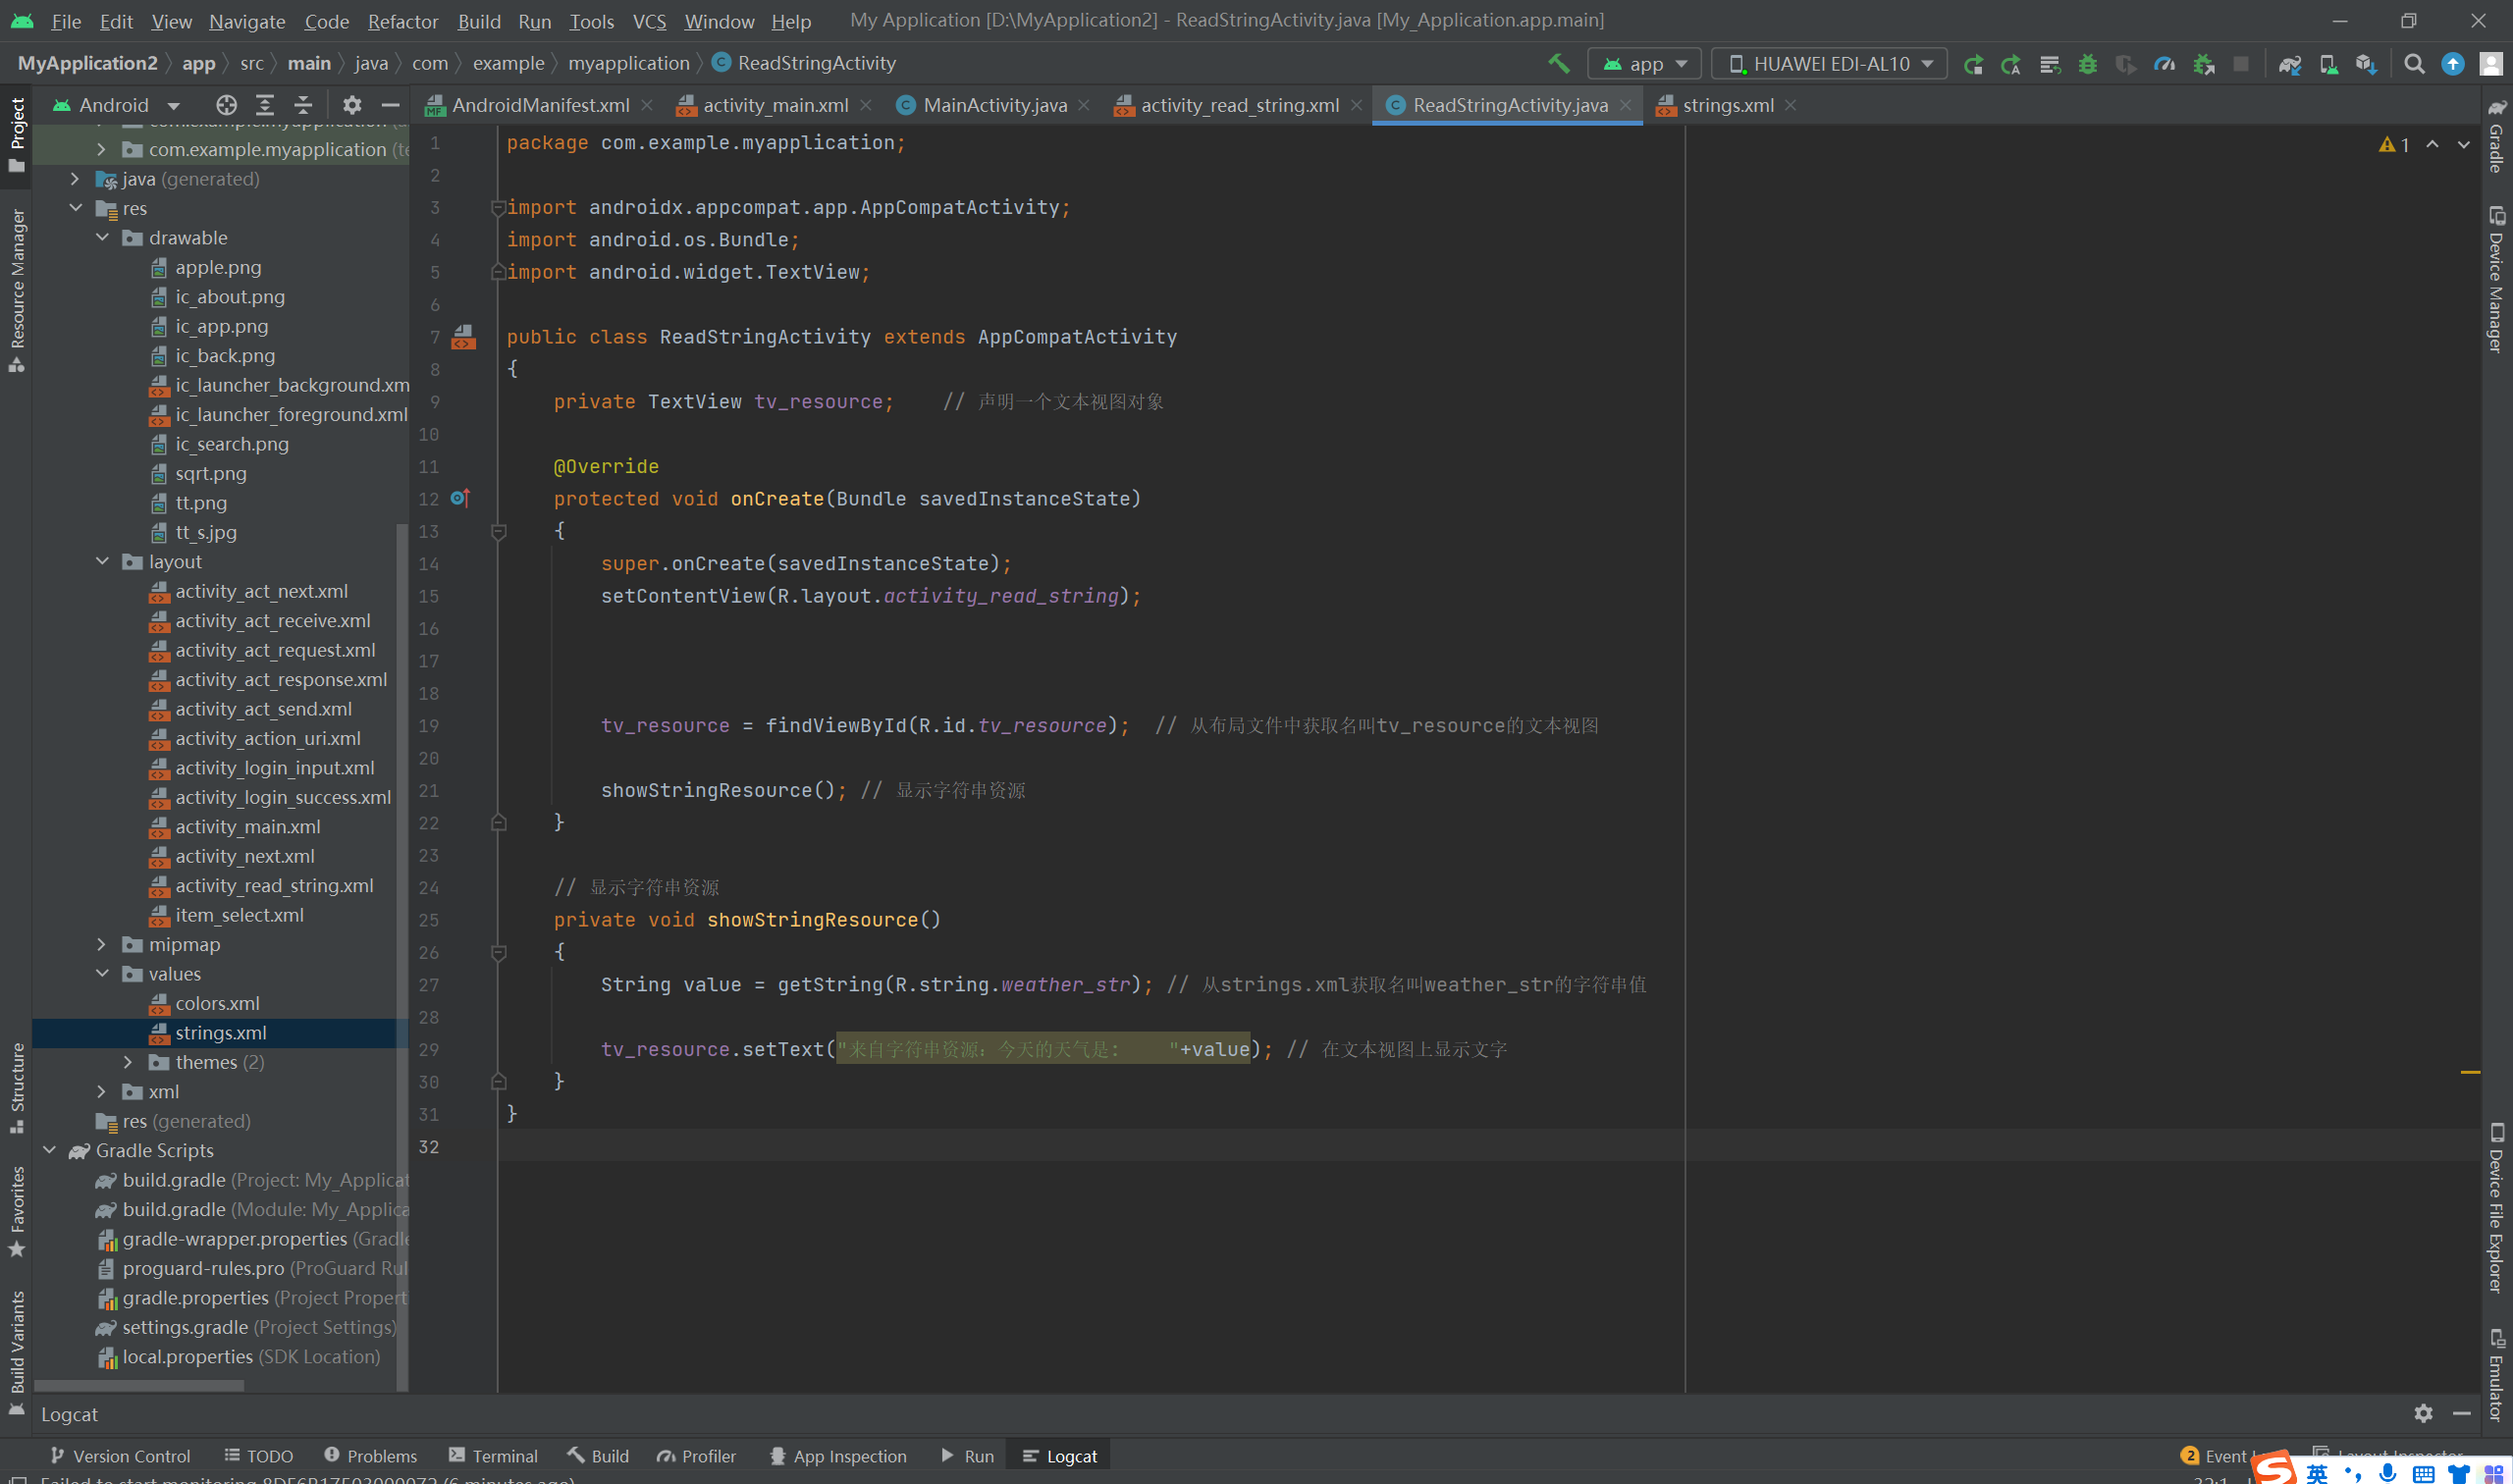Click the Search Everywhere magnifier icon
The height and width of the screenshot is (1484, 2513).
2413,64
